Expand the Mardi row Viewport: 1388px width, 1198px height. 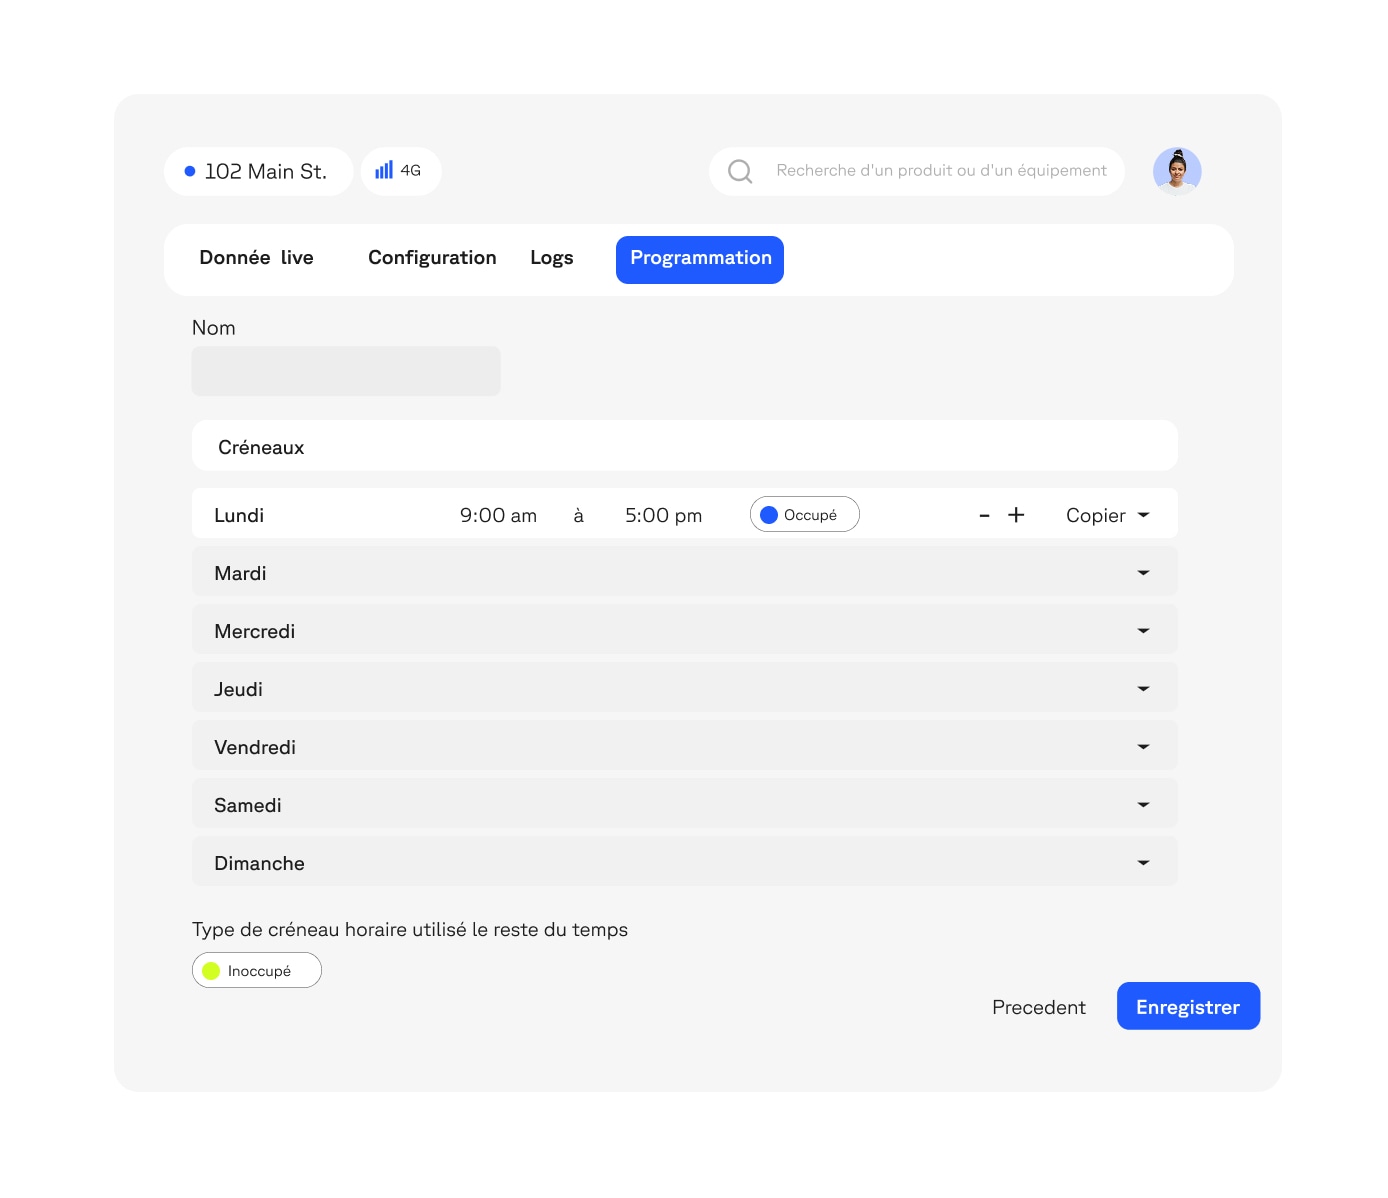pos(1143,573)
